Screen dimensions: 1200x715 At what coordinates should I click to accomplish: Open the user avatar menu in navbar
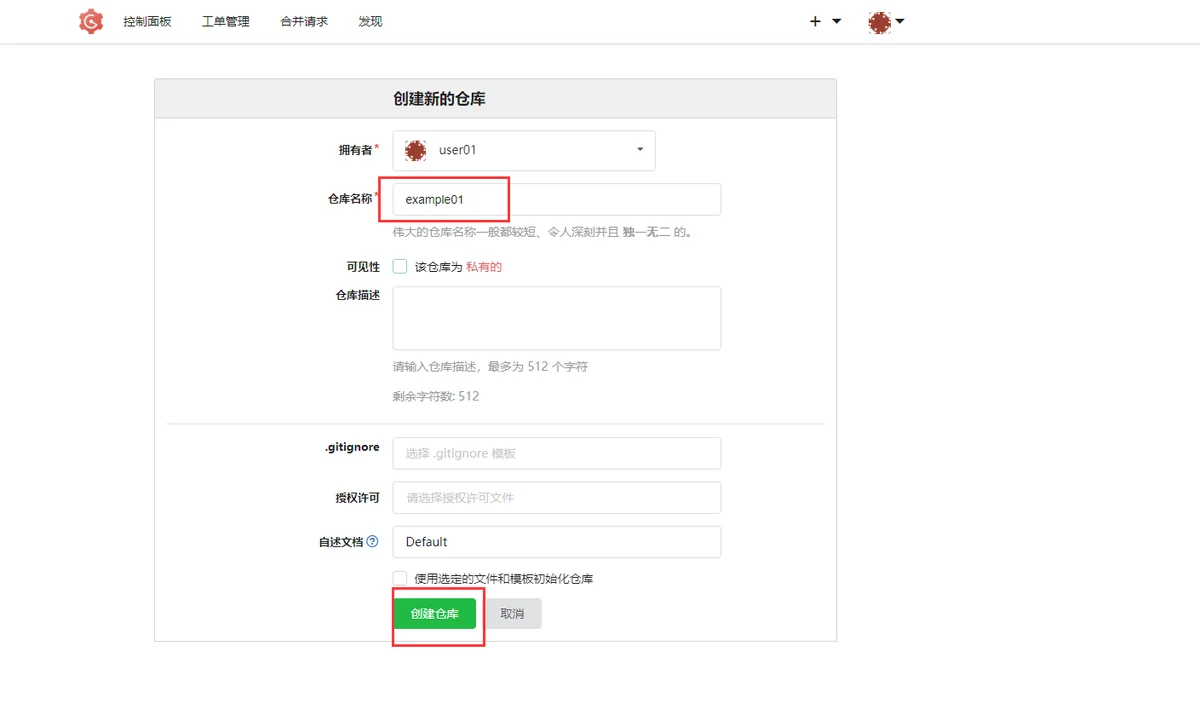point(886,21)
